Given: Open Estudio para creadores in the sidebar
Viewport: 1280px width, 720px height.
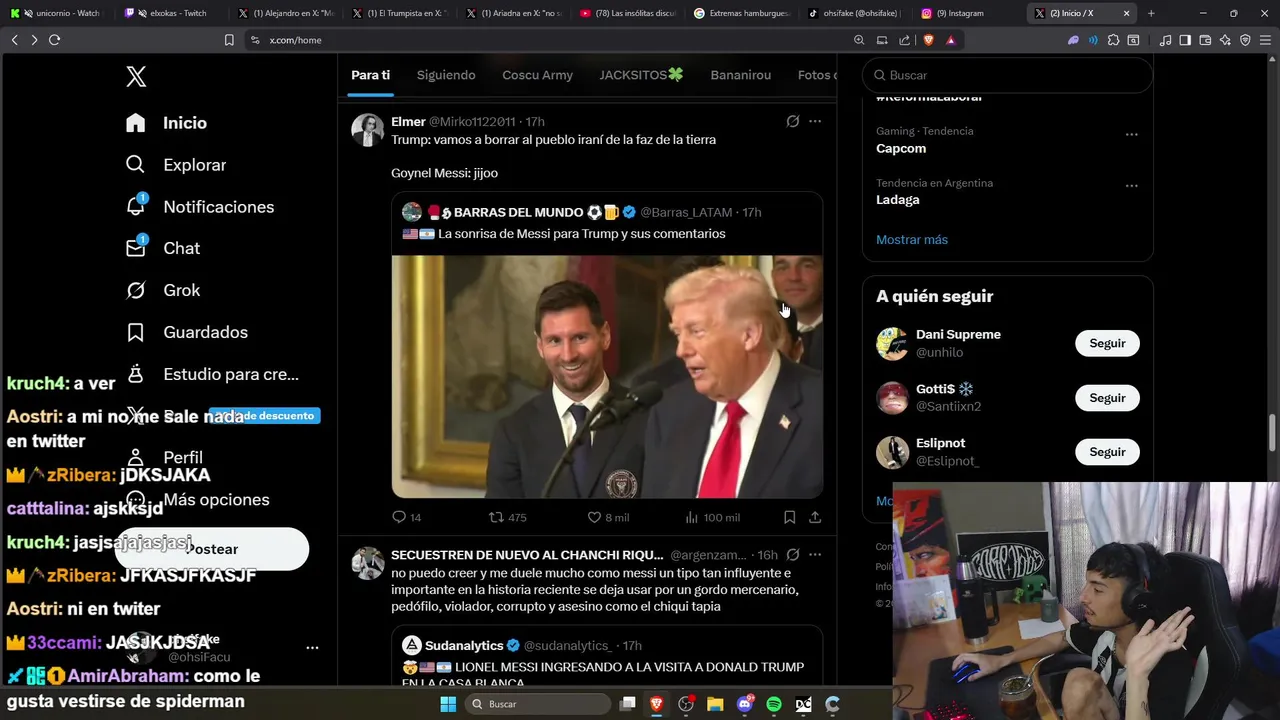Looking at the screenshot, I should (x=212, y=374).
